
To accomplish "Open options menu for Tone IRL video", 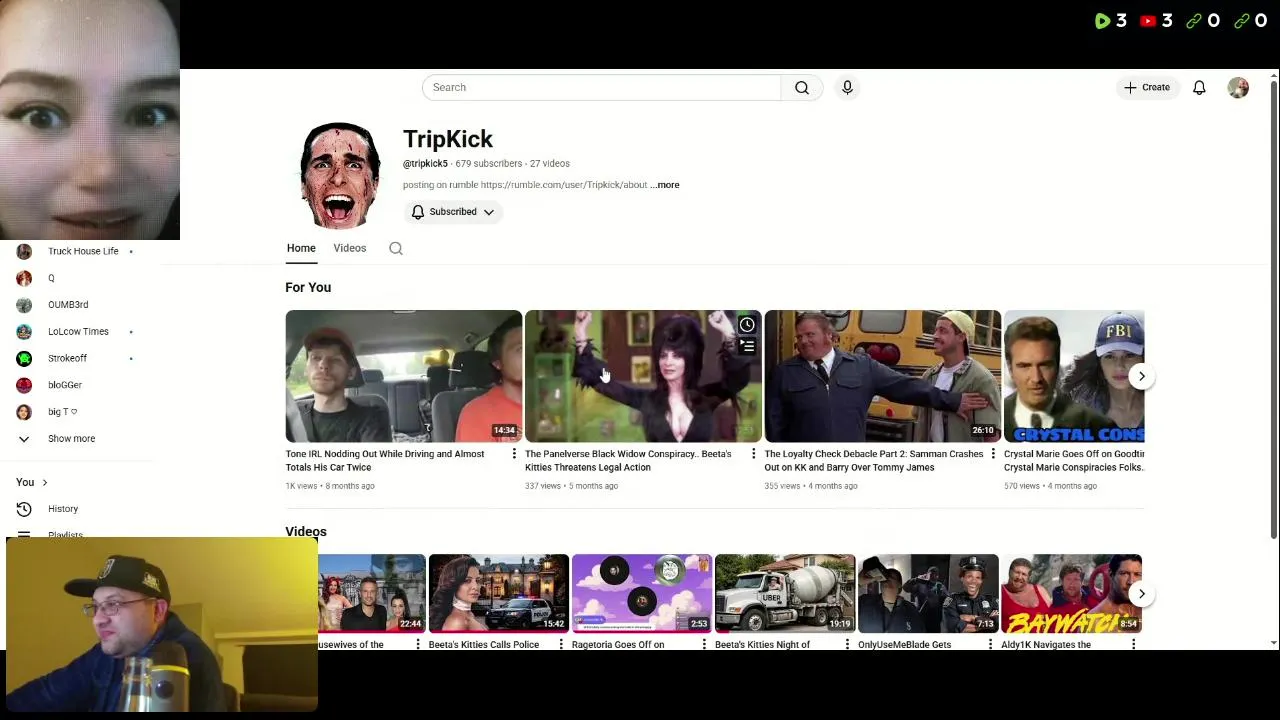I will pyautogui.click(x=514, y=455).
